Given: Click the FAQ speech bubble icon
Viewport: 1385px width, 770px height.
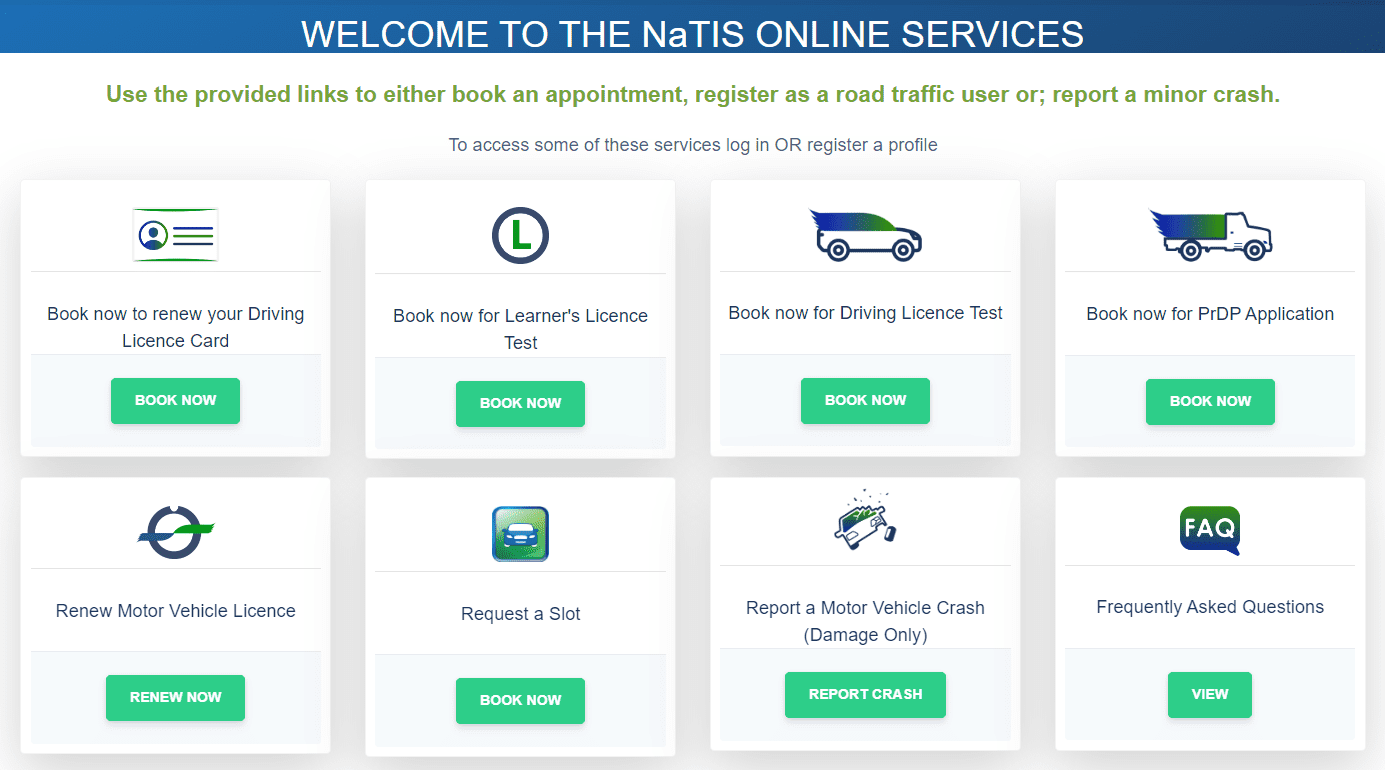Looking at the screenshot, I should (1210, 531).
